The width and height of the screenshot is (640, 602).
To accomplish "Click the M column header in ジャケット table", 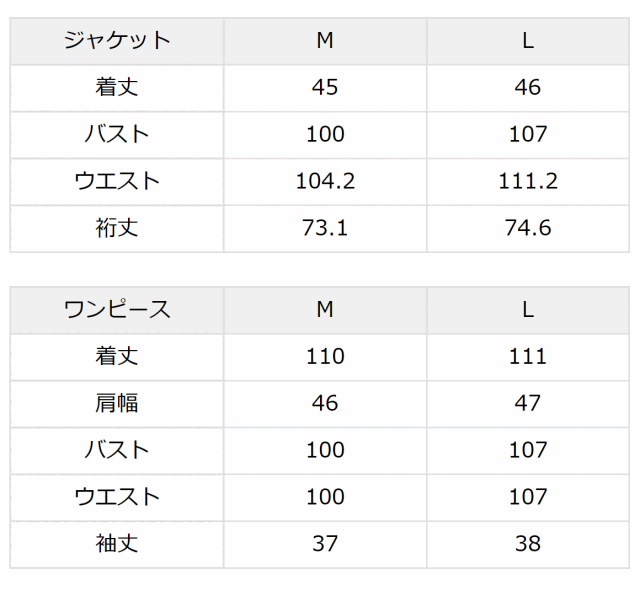I will click(325, 41).
